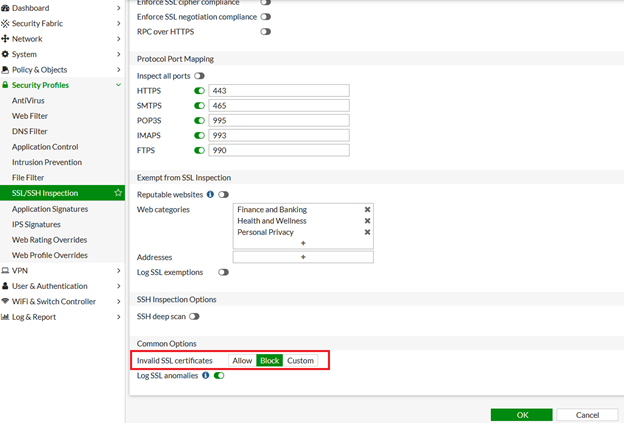Open the AntiVirus profile page

coord(28,100)
